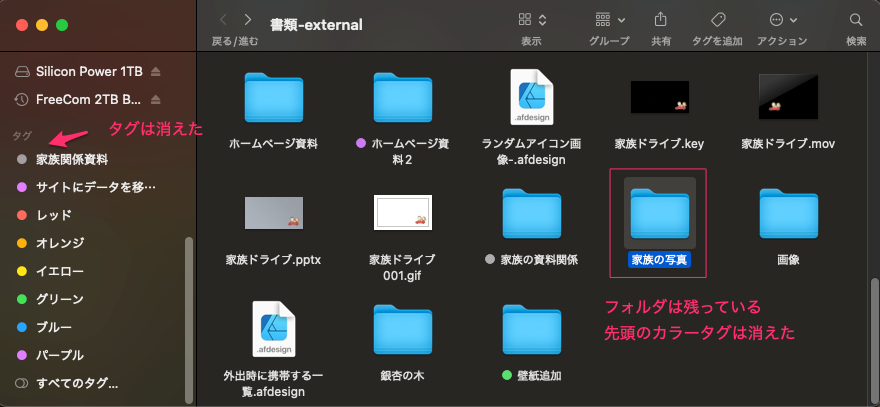Open the view mode switcher dropdown
880x407 pixels.
pos(532,20)
